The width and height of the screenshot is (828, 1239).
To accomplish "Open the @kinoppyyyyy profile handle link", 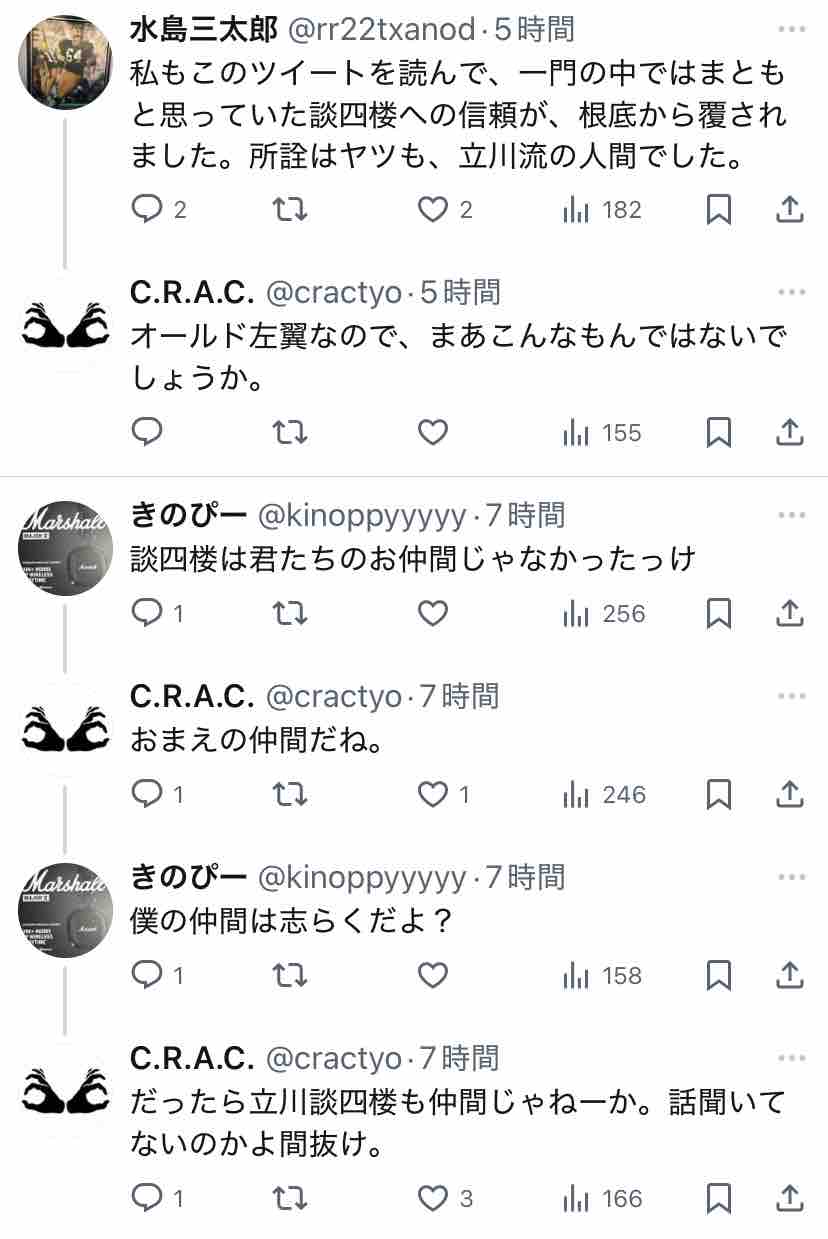I will pyautogui.click(x=362, y=516).
